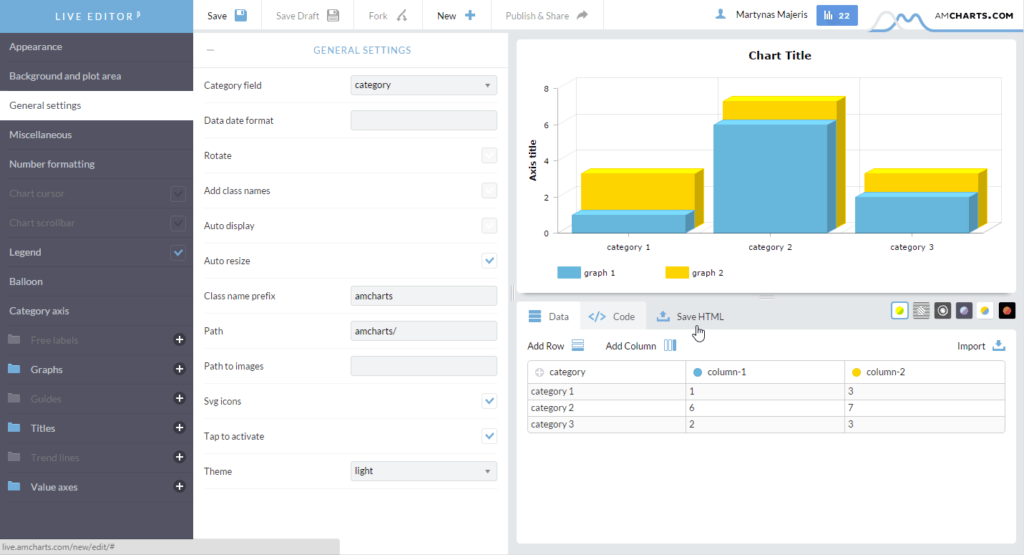The width and height of the screenshot is (1024, 555).
Task: Click the plus icon beside Trend lines
Action: point(180,457)
